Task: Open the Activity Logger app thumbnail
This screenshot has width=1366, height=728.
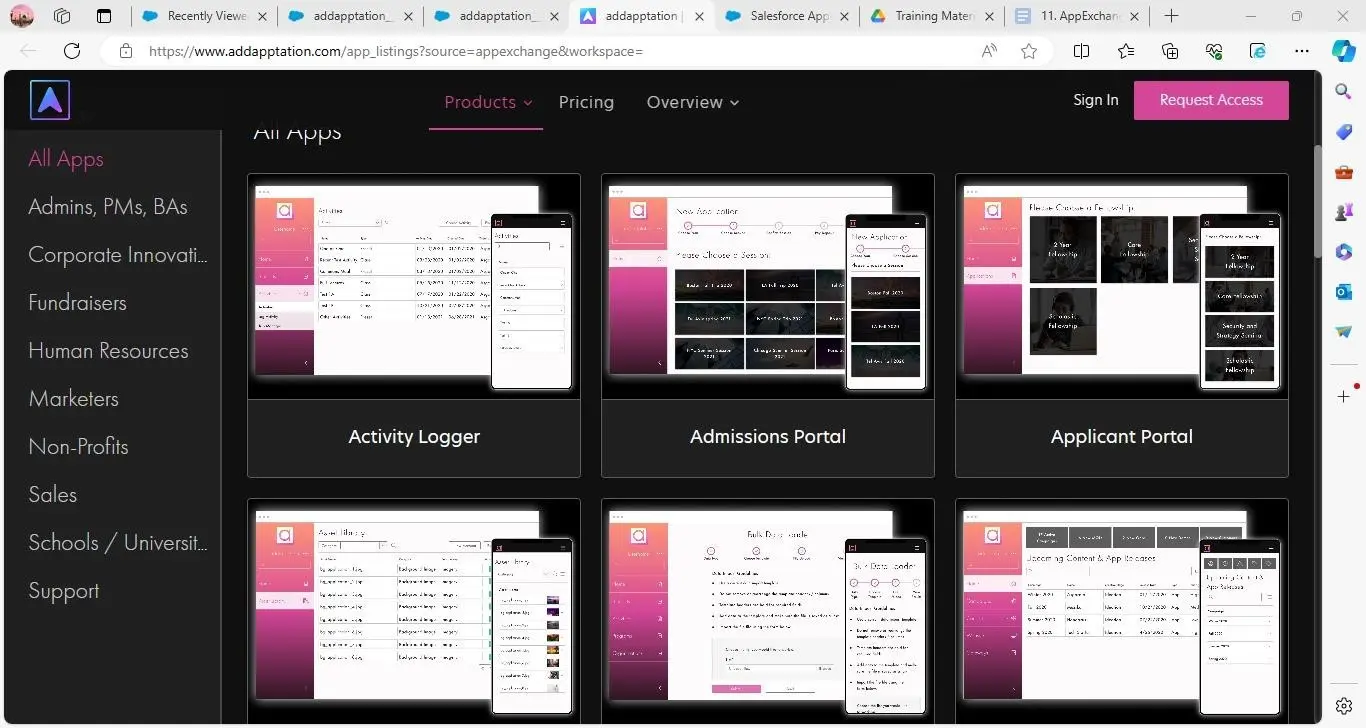Action: click(413, 287)
